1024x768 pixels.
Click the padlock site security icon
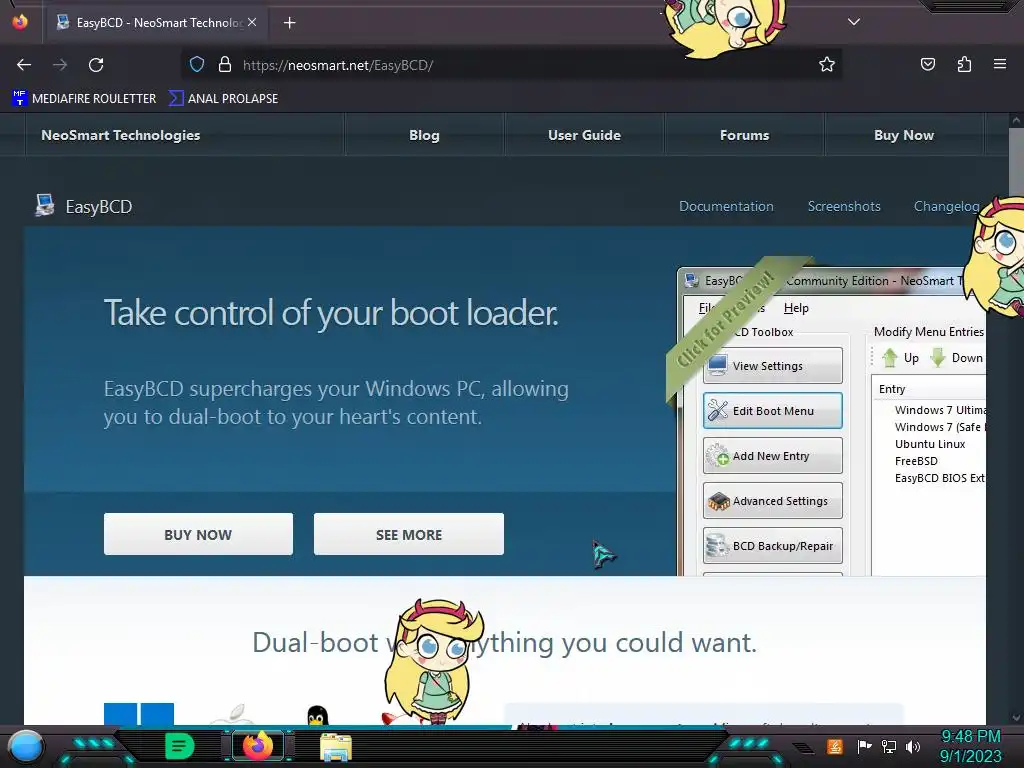coord(225,65)
